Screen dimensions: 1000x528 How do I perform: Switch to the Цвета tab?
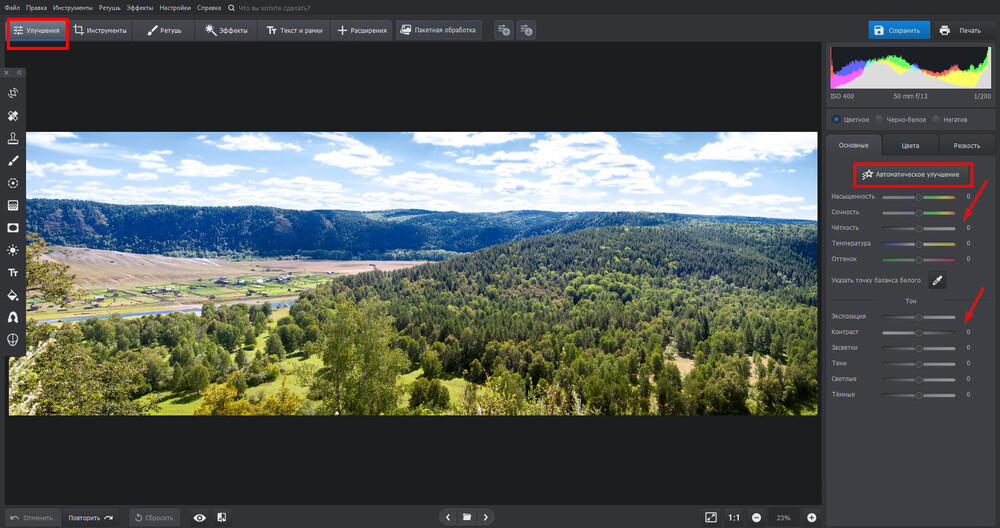click(910, 145)
